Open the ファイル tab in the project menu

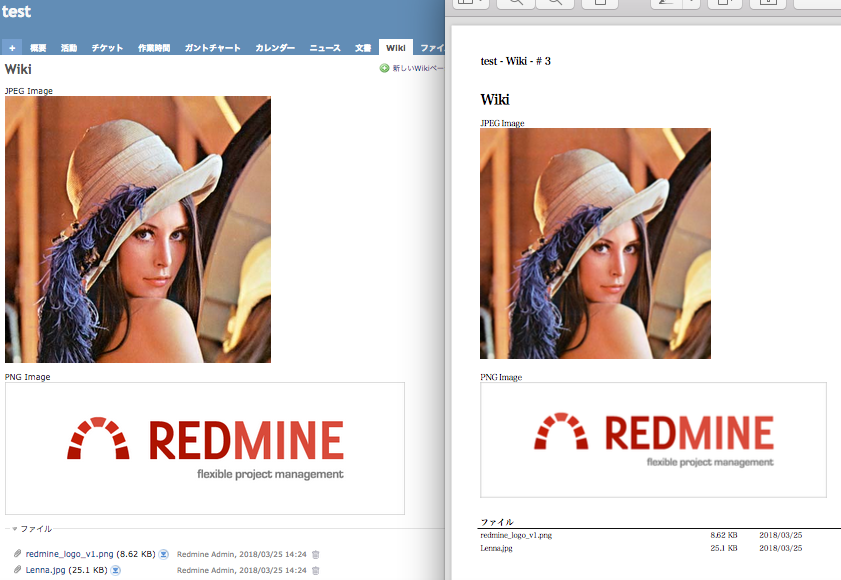click(x=431, y=48)
